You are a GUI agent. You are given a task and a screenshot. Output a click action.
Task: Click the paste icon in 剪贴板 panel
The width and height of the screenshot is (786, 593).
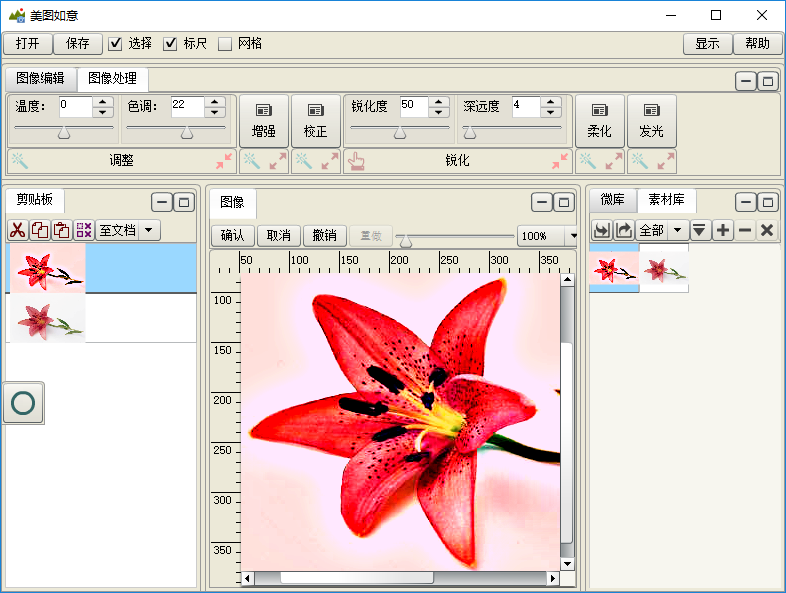tap(61, 231)
